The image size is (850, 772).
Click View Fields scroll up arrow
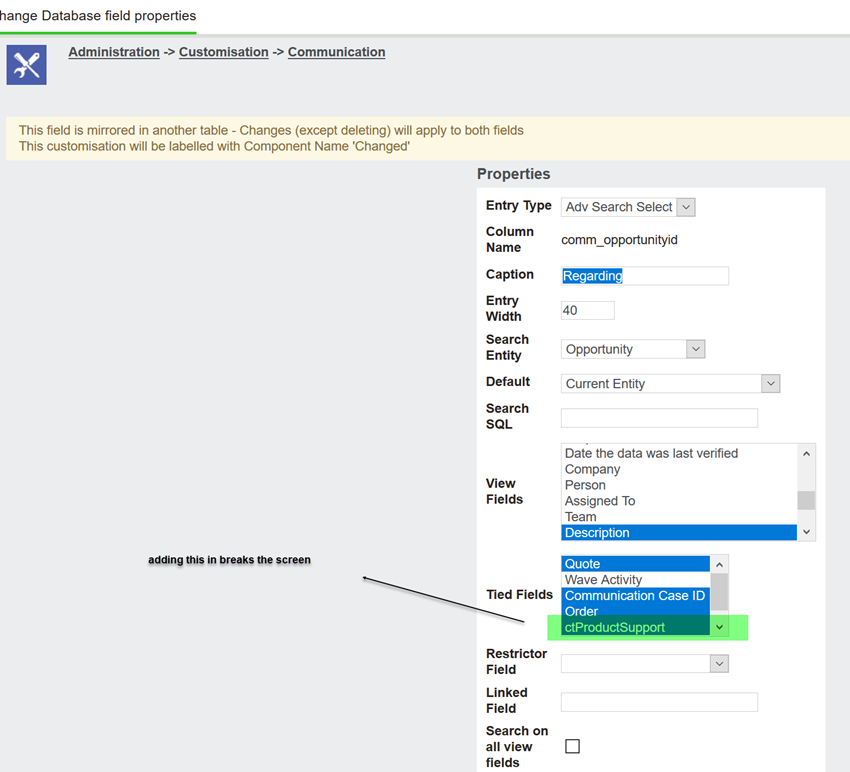(x=807, y=454)
